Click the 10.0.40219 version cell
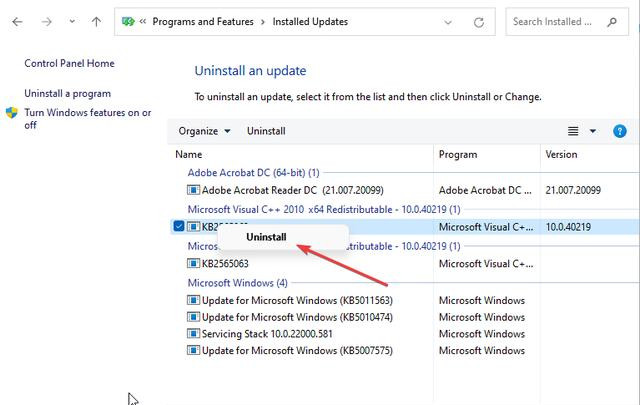This screenshot has width=640, height=405. point(568,227)
